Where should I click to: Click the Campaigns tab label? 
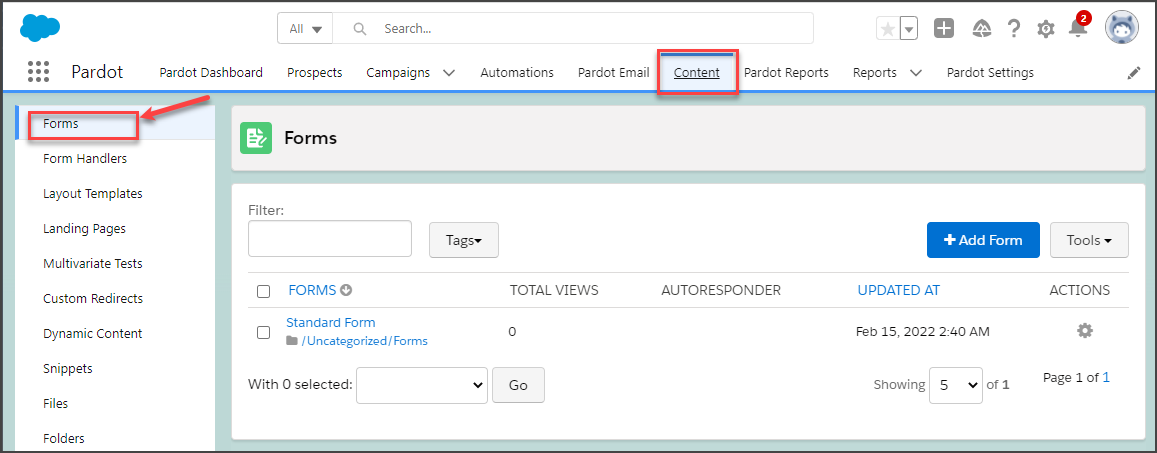pos(398,72)
